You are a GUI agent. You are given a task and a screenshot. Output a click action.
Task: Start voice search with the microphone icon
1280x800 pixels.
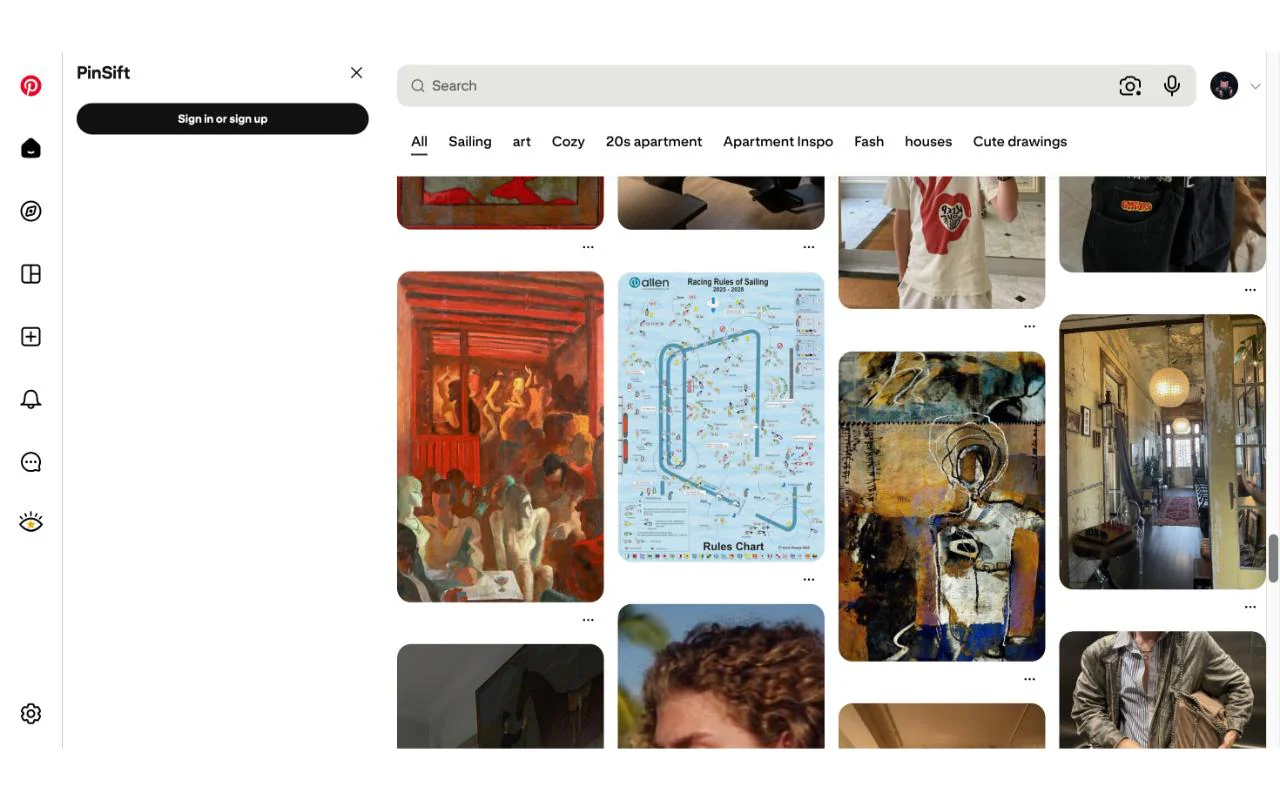[x=1172, y=86]
